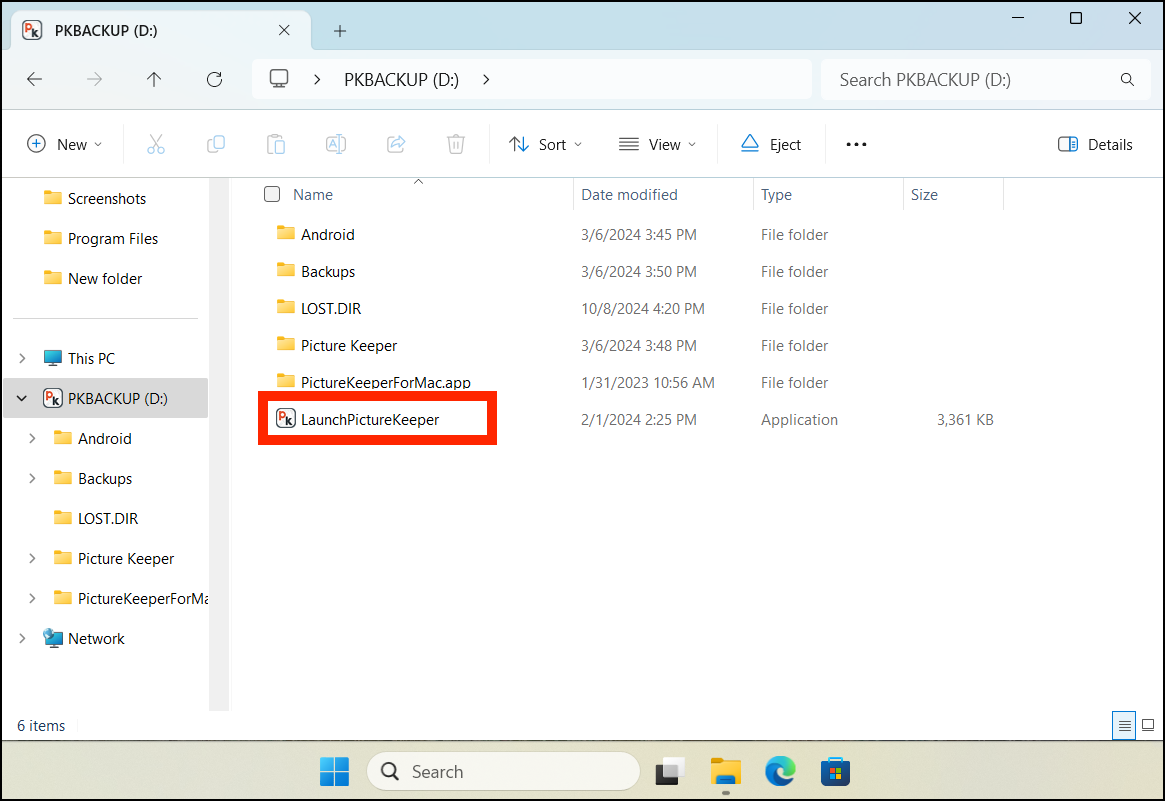The image size is (1165, 801).
Task: Open Task View from the taskbar
Action: (x=669, y=771)
